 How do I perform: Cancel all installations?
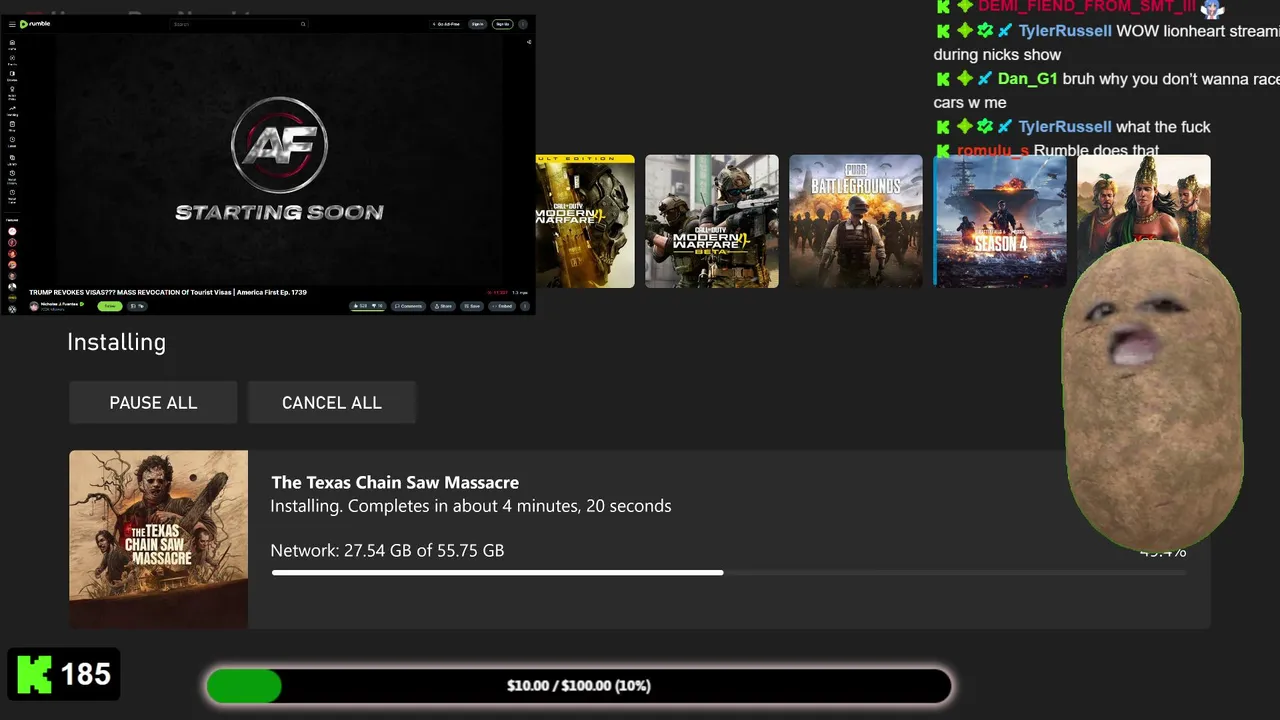coord(331,402)
